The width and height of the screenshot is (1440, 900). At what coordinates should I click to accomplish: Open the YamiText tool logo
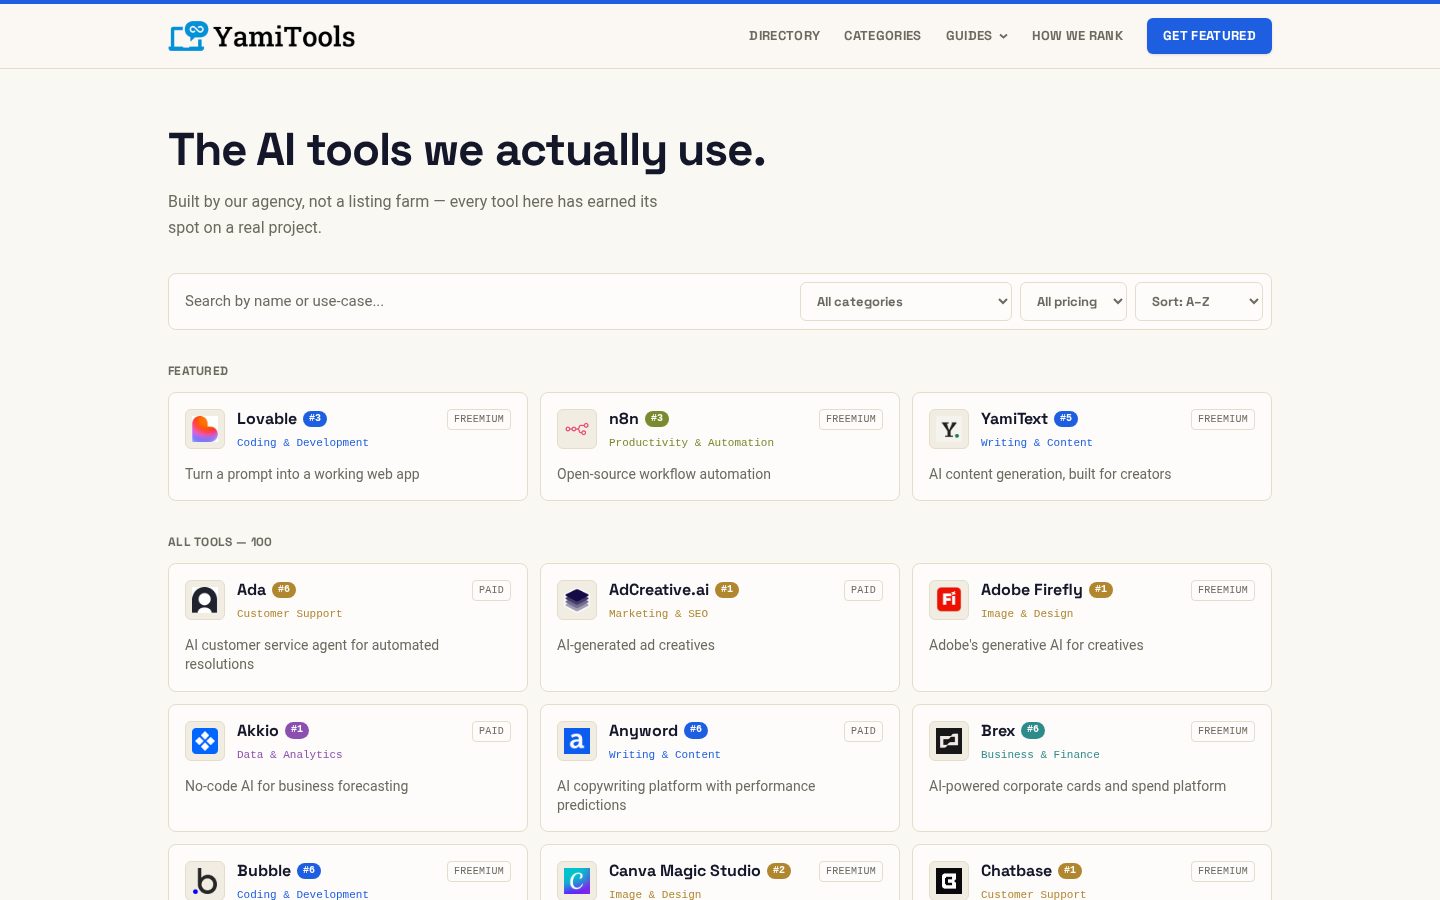[x=949, y=429]
